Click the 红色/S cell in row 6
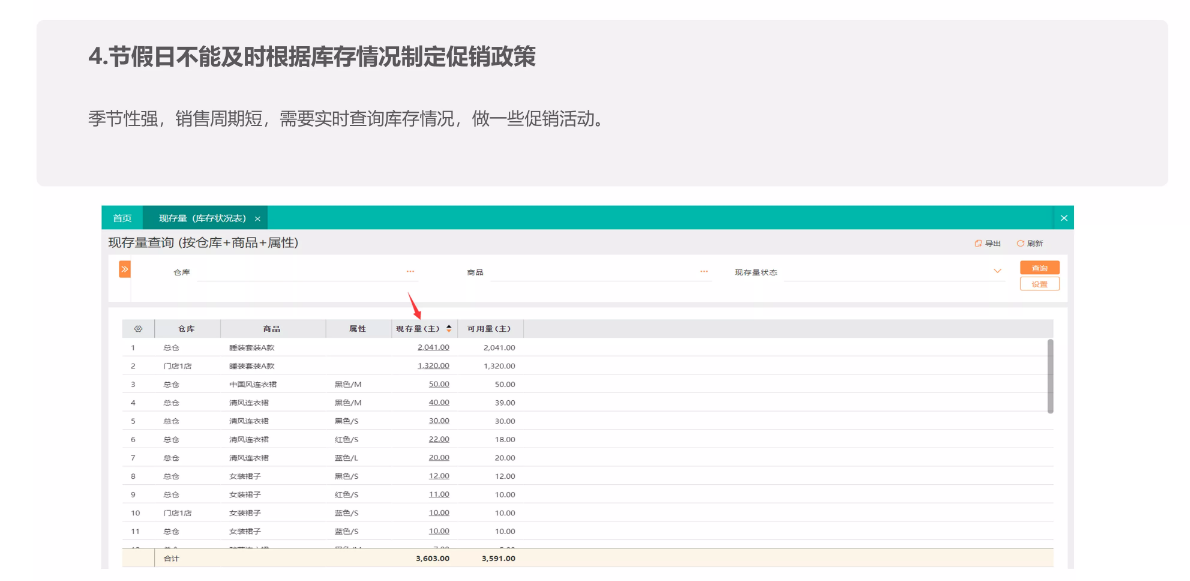 (x=347, y=439)
